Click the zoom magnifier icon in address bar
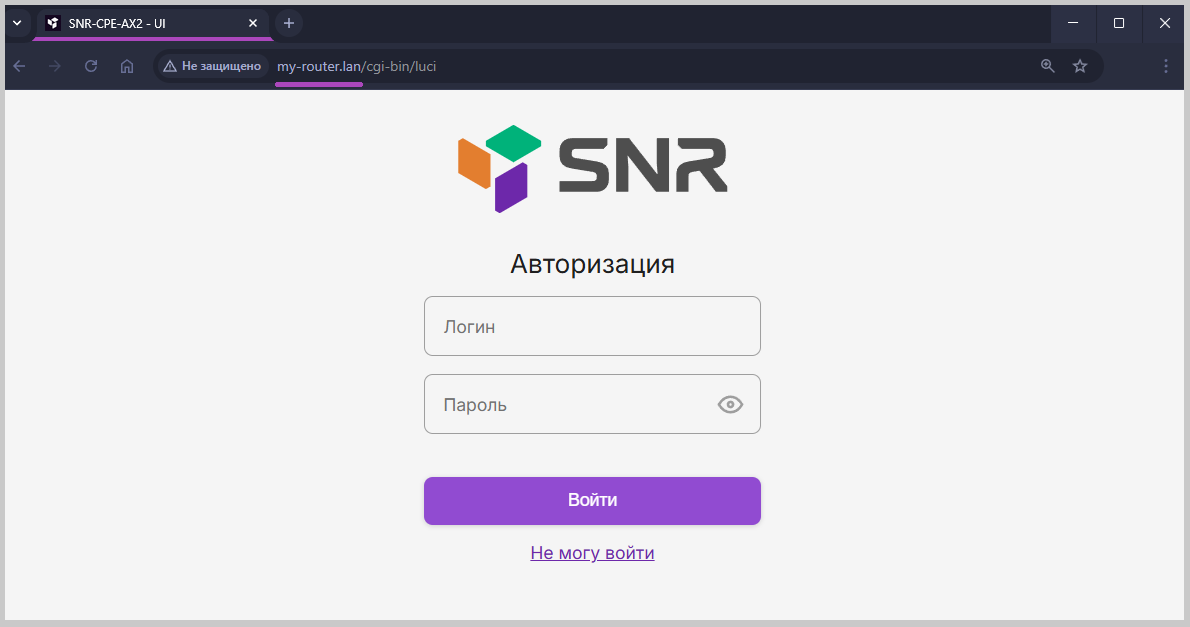This screenshot has height=627, width=1190. click(x=1047, y=66)
